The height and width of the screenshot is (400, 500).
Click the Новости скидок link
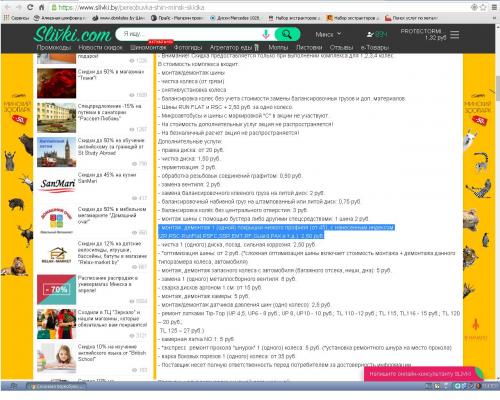[x=100, y=47]
